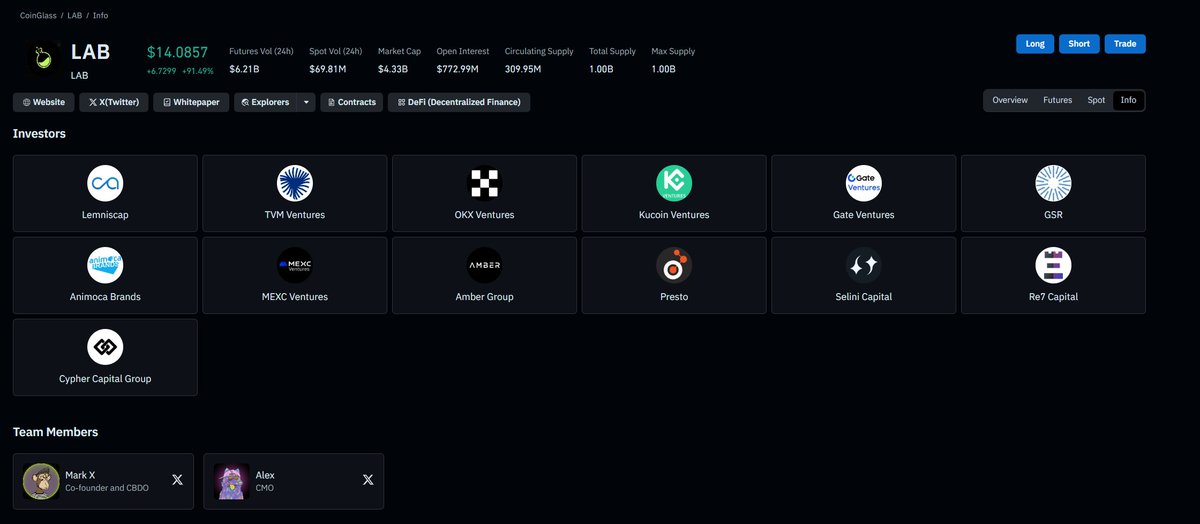
Task: Click the blue Short button
Action: tap(1079, 44)
